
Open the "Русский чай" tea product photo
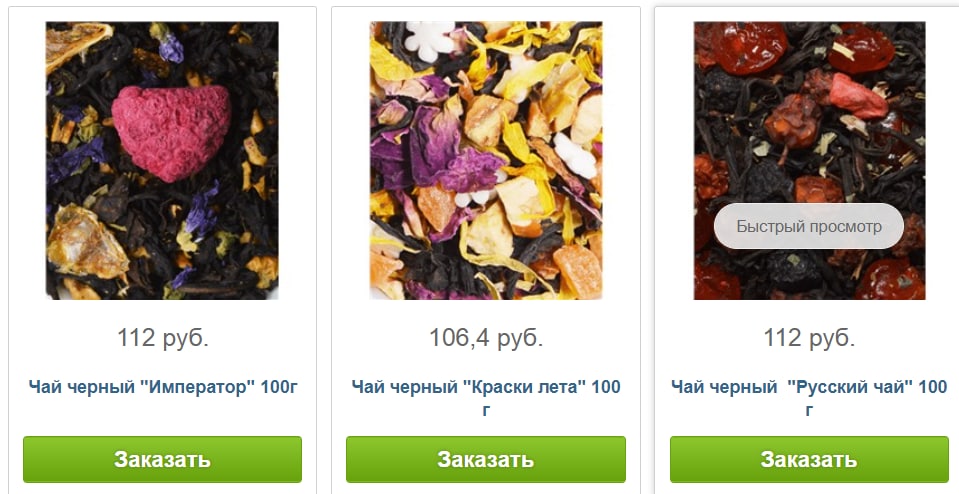pyautogui.click(x=809, y=160)
